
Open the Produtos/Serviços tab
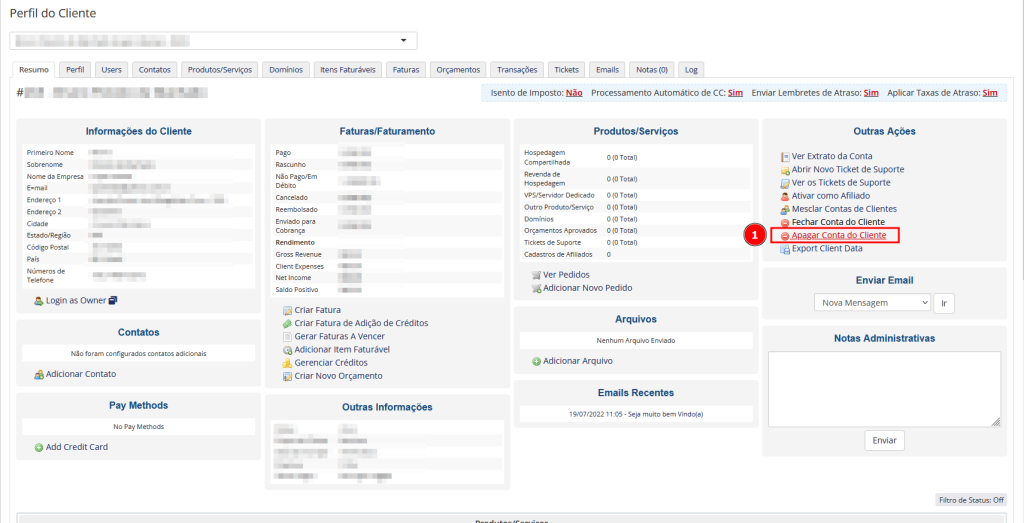click(x=220, y=70)
